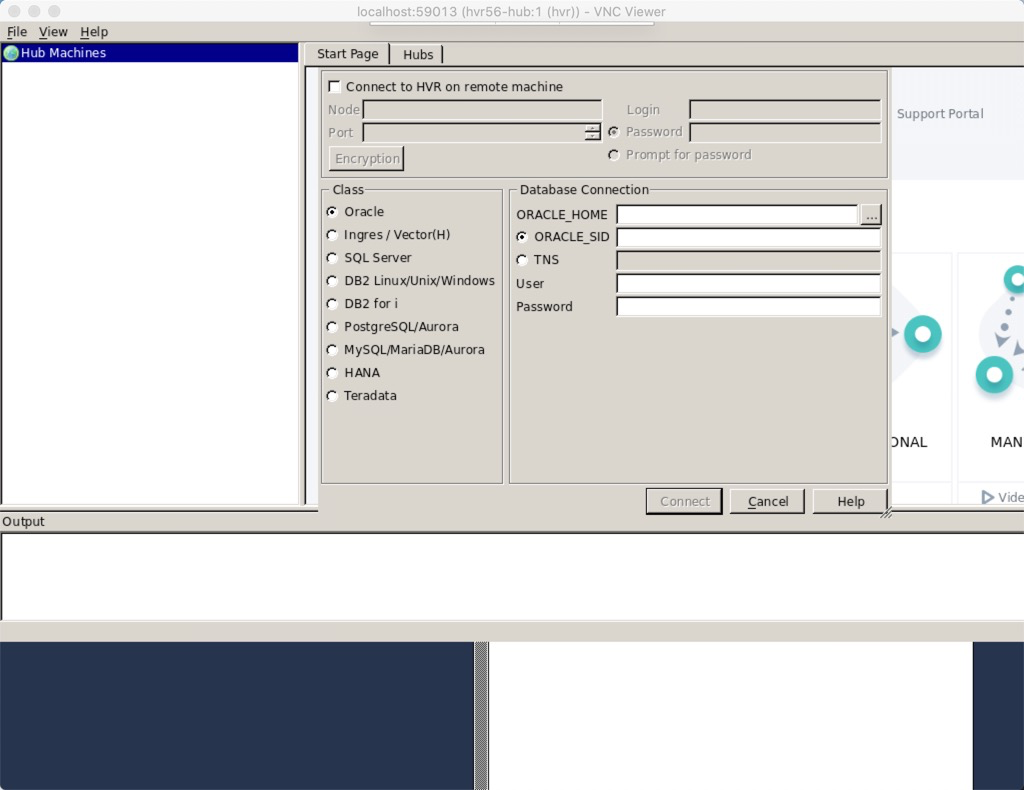Switch to the Start Page tab

coord(348,54)
